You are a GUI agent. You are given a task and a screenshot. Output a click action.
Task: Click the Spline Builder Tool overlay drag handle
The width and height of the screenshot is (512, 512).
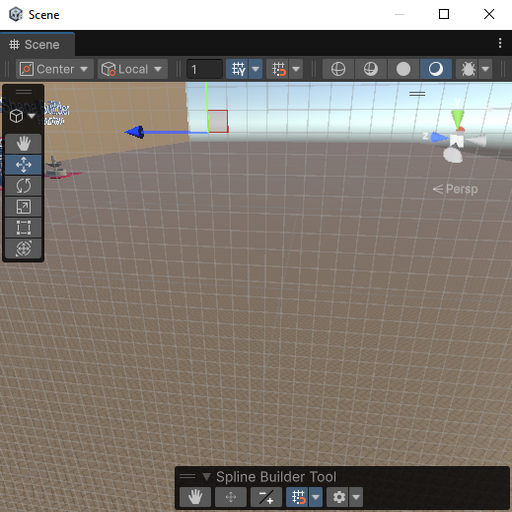[x=187, y=476]
